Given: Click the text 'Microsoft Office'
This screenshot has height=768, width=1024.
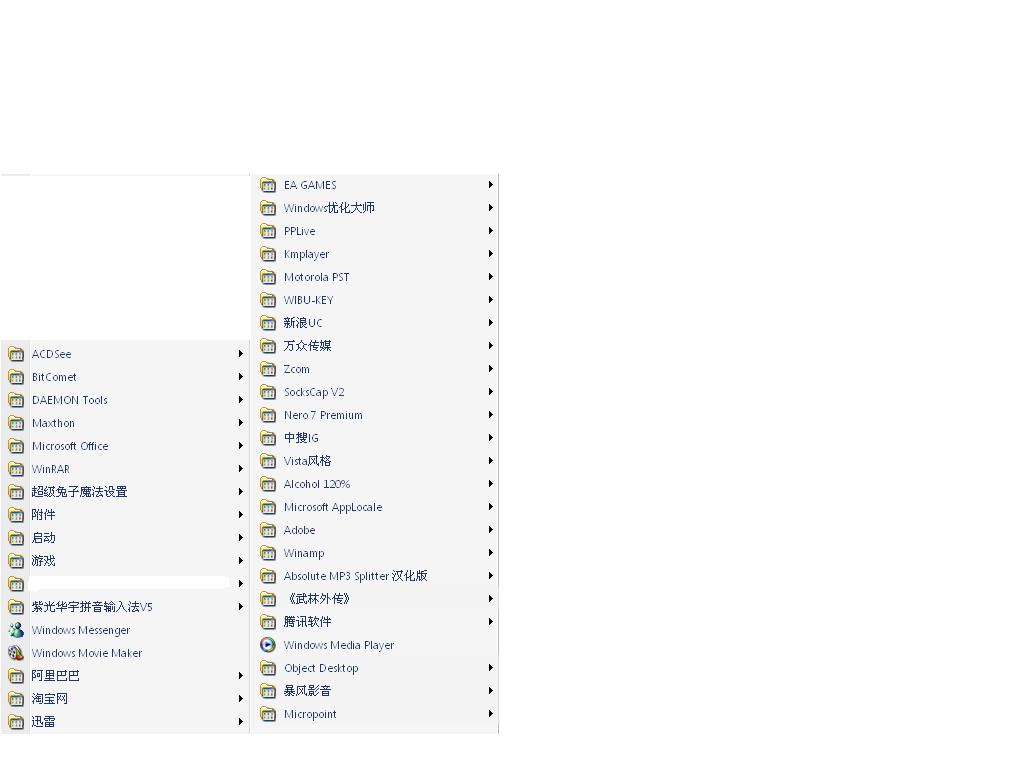Looking at the screenshot, I should tap(70, 446).
